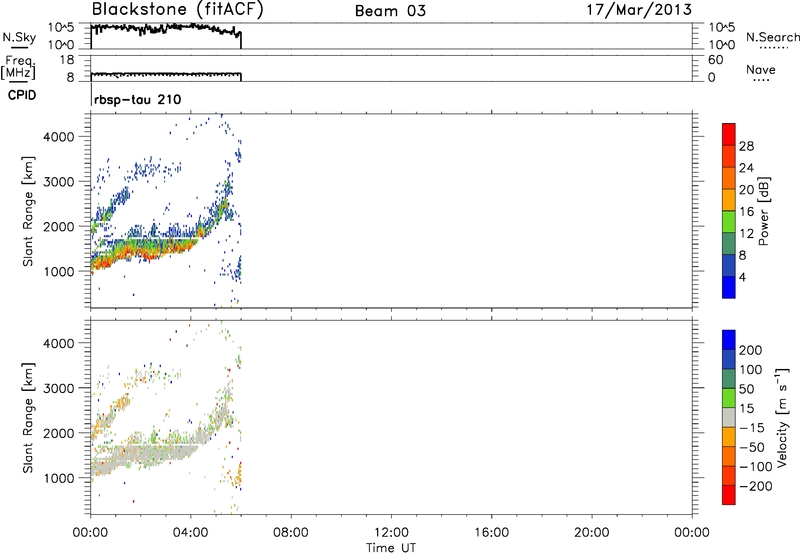Viewport: 800px width, 554px height.
Task: Click the 'Slant Range [km]' label of the power panel
Action: (28, 211)
